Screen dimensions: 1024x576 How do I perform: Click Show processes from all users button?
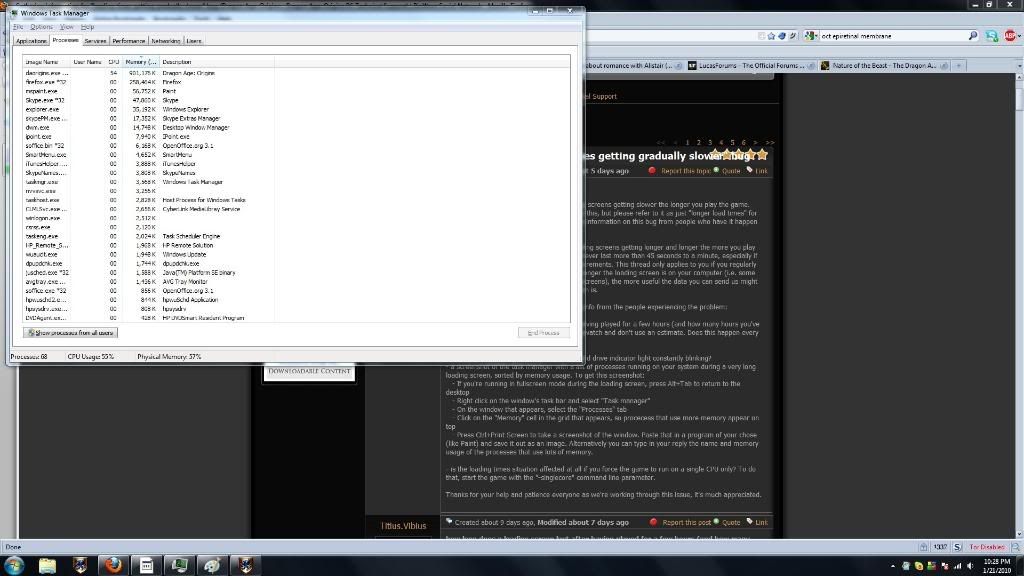(70, 332)
